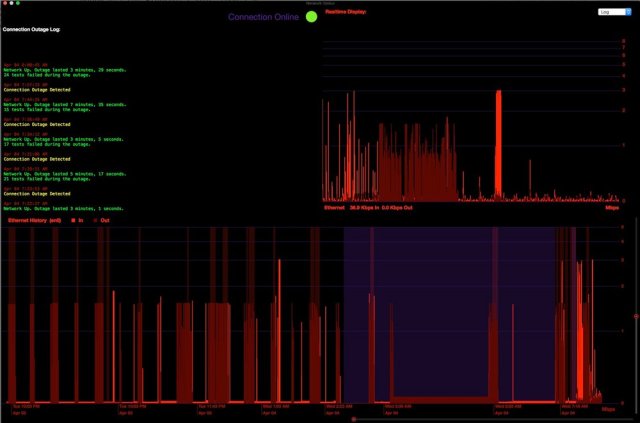640x423 pixels.
Task: Select the 7 minutes, 35 seconds outage entry
Action: click(64, 103)
